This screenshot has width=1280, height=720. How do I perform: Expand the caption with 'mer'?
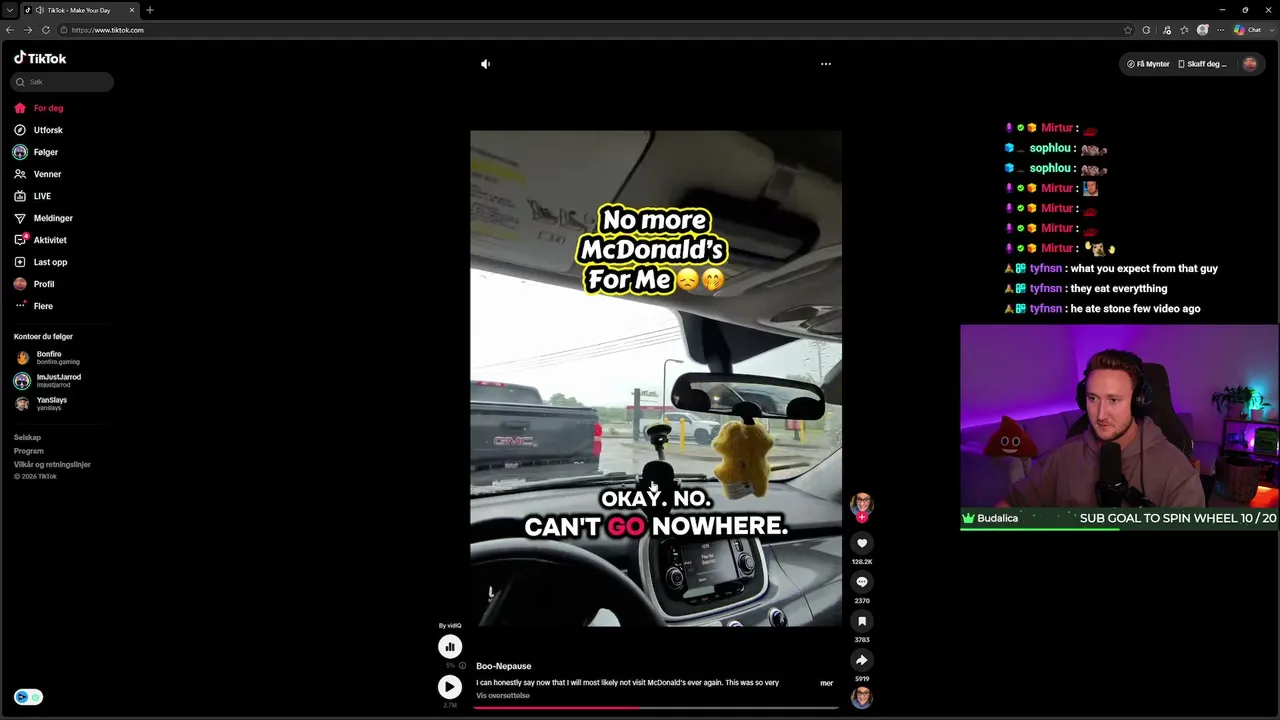827,683
